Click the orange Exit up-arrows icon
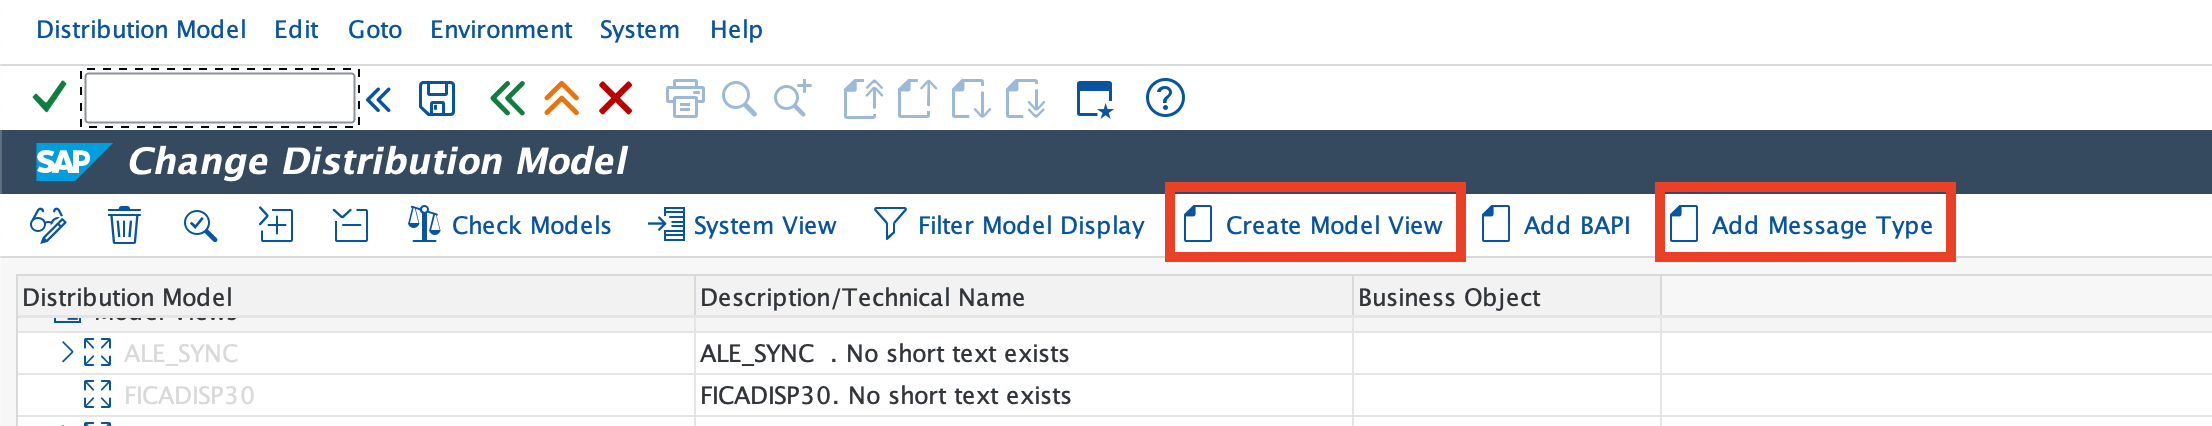Screen dimensions: 2212x426 pos(561,99)
